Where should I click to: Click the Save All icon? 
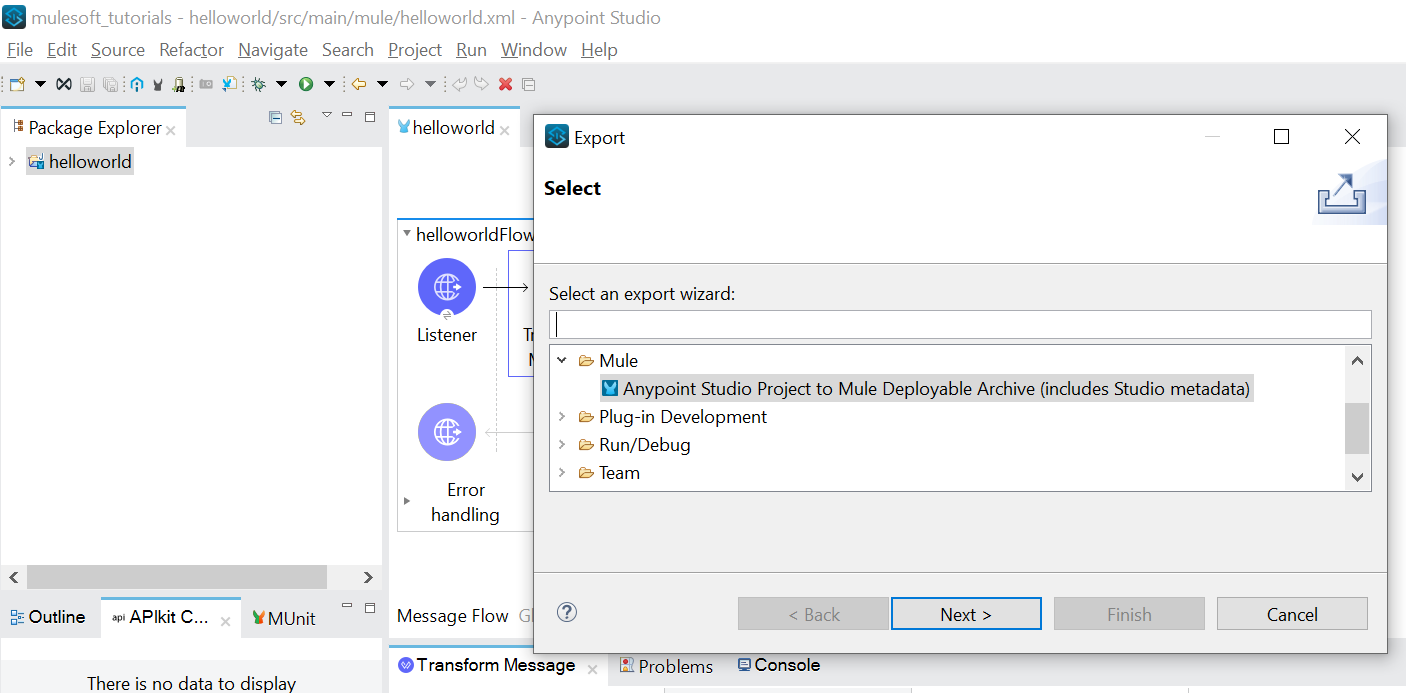click(x=110, y=83)
